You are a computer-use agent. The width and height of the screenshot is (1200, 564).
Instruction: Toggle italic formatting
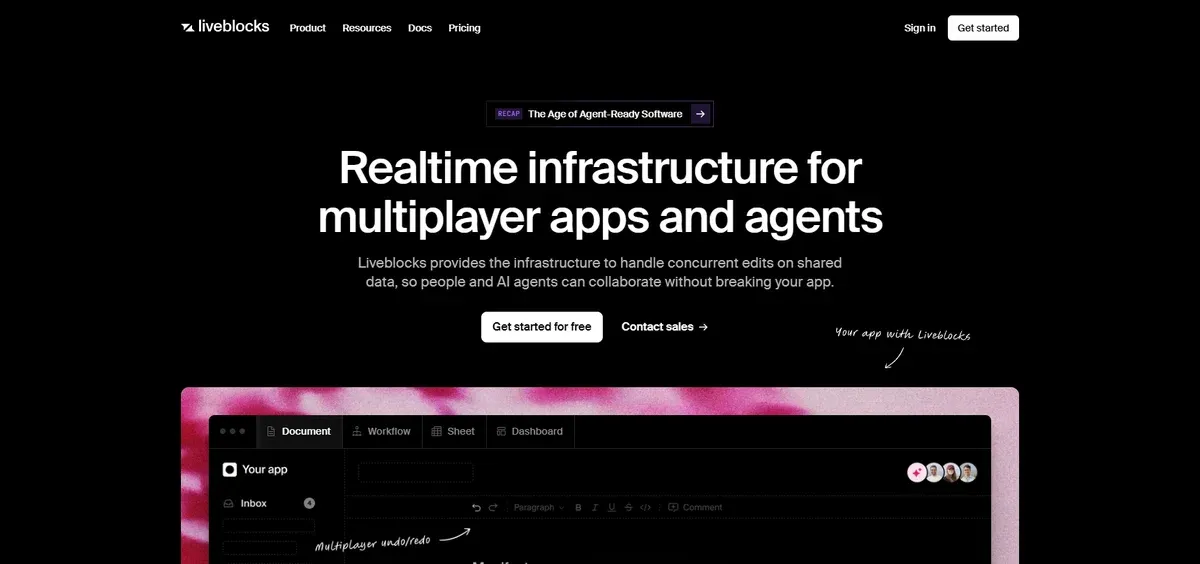pyautogui.click(x=595, y=507)
